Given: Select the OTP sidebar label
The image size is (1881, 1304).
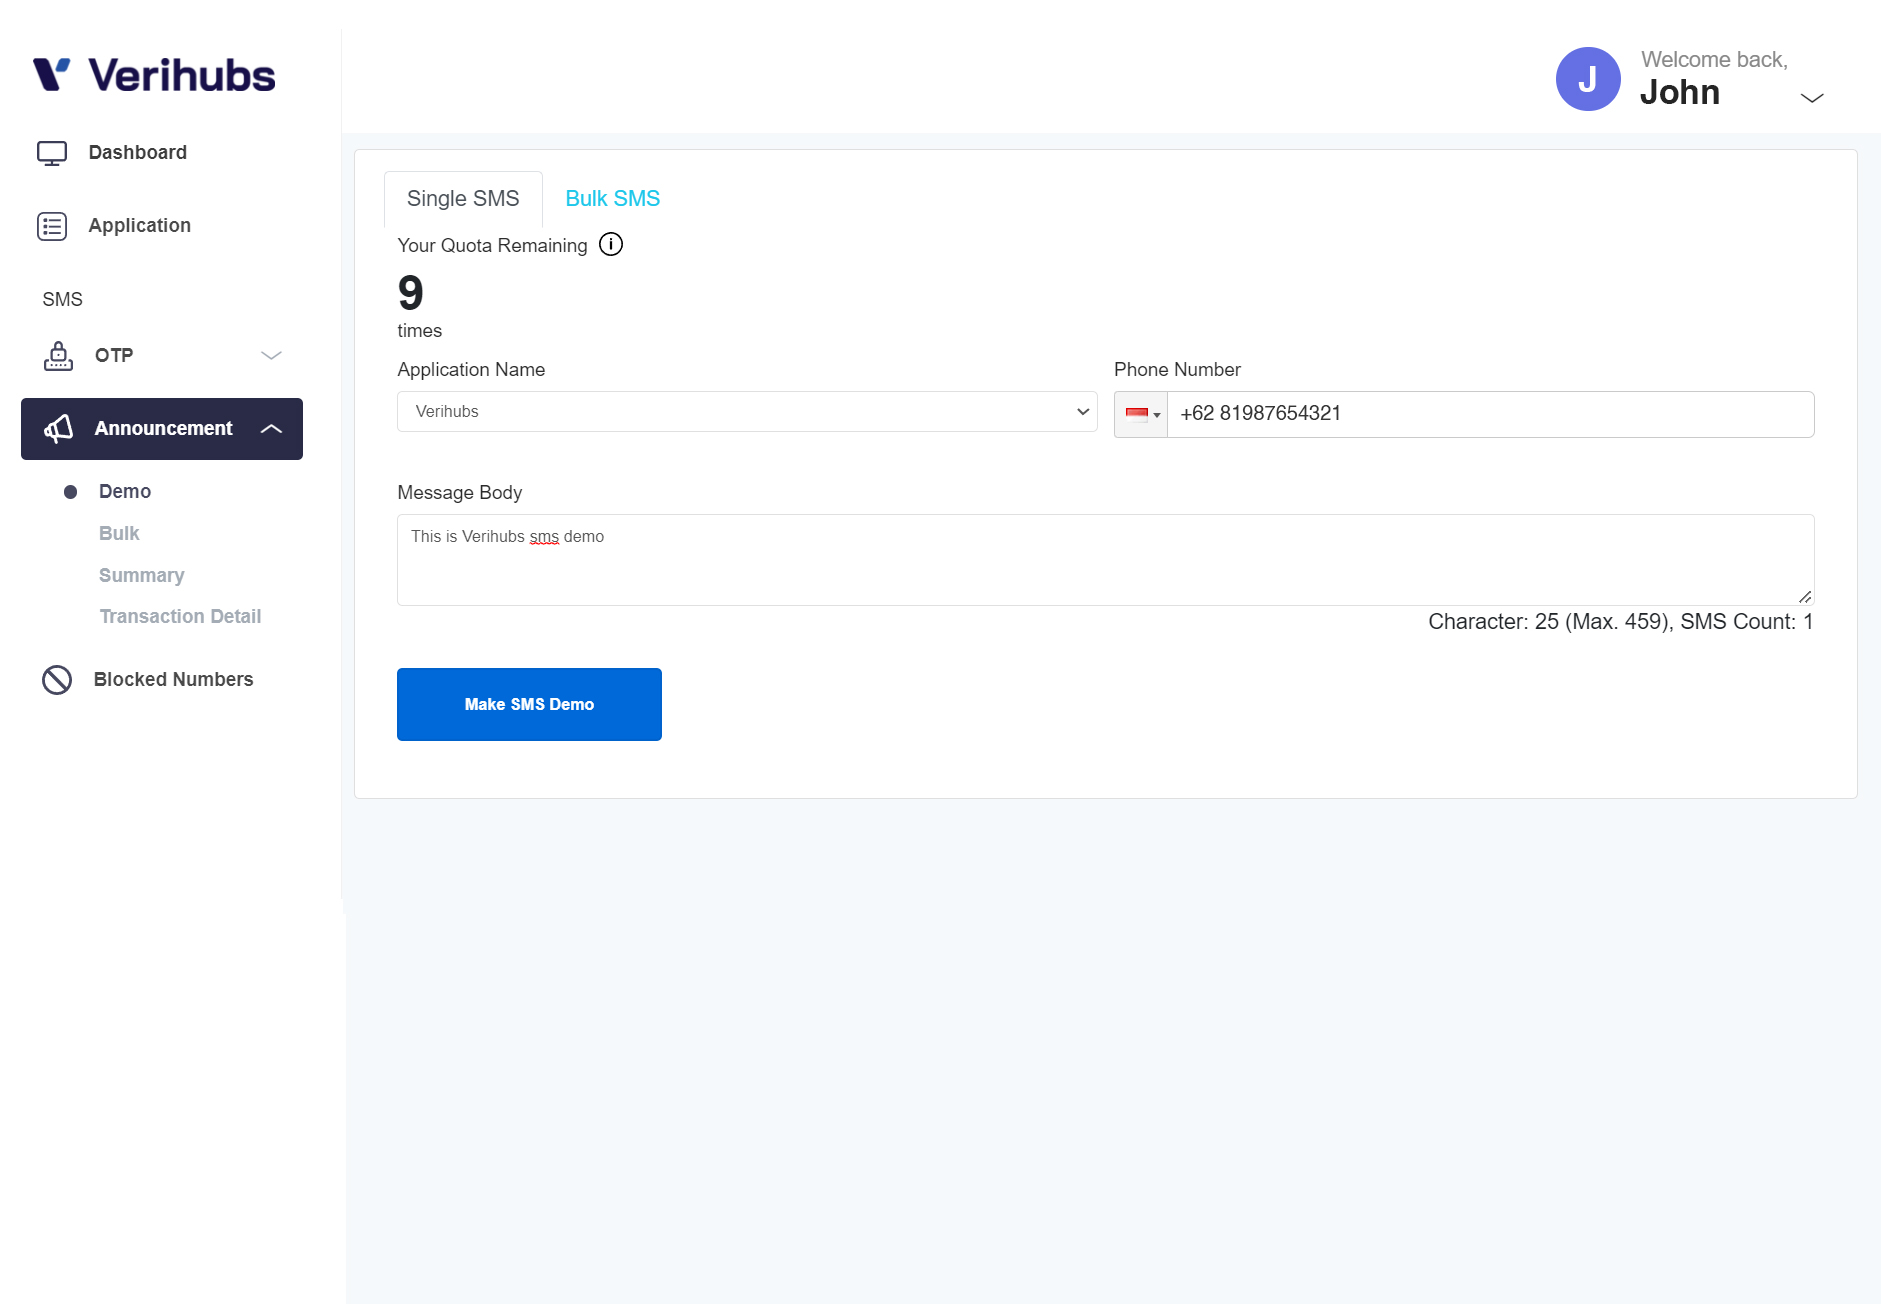Looking at the screenshot, I should (x=114, y=356).
